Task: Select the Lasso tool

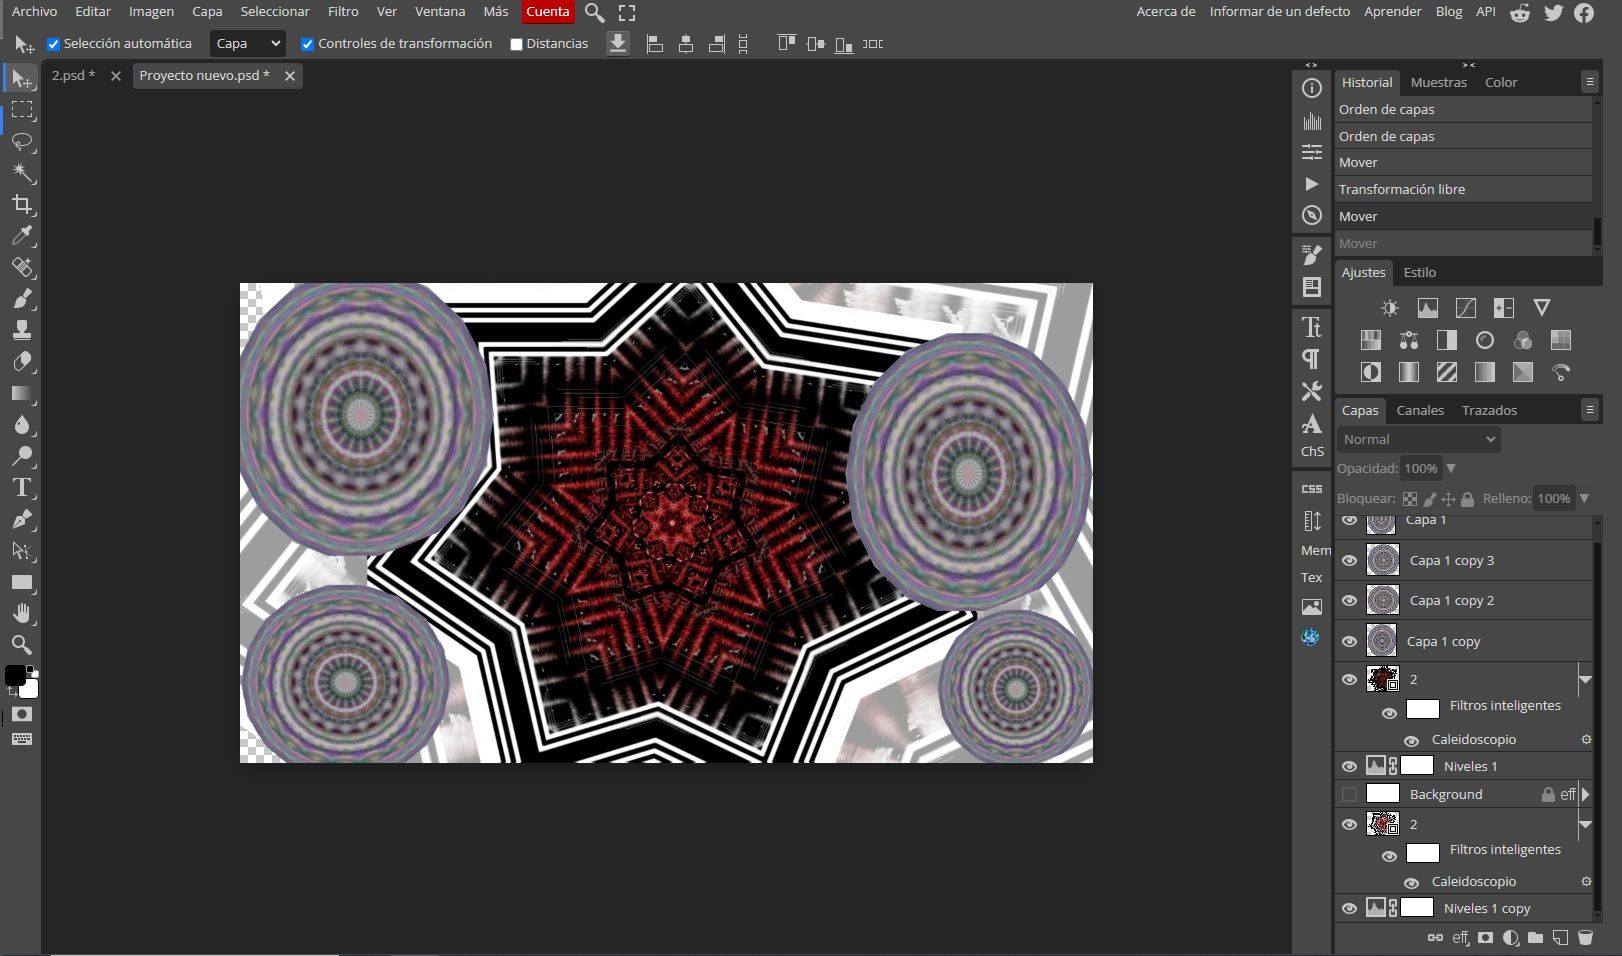Action: pos(22,142)
